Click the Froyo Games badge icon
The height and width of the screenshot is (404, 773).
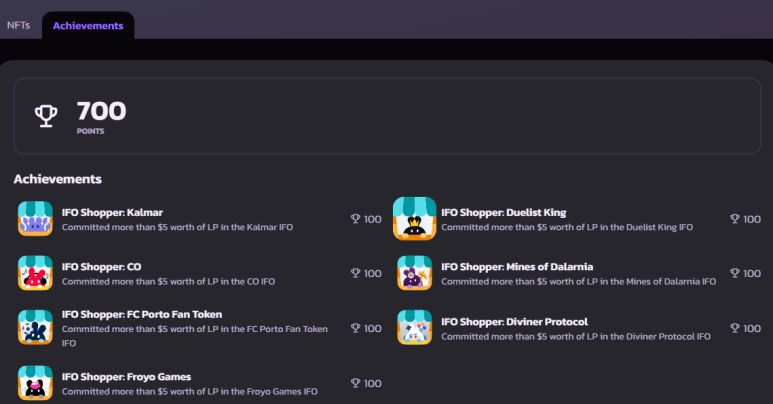pyautogui.click(x=35, y=383)
